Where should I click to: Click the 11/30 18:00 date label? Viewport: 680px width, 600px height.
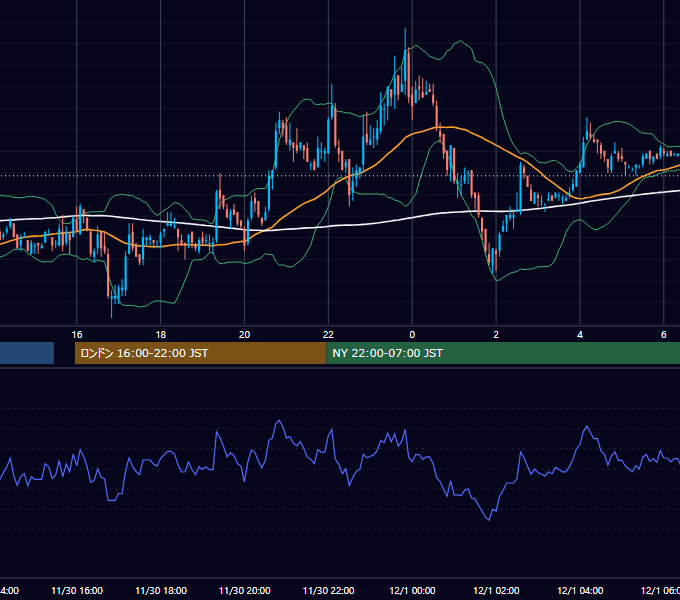(161, 590)
